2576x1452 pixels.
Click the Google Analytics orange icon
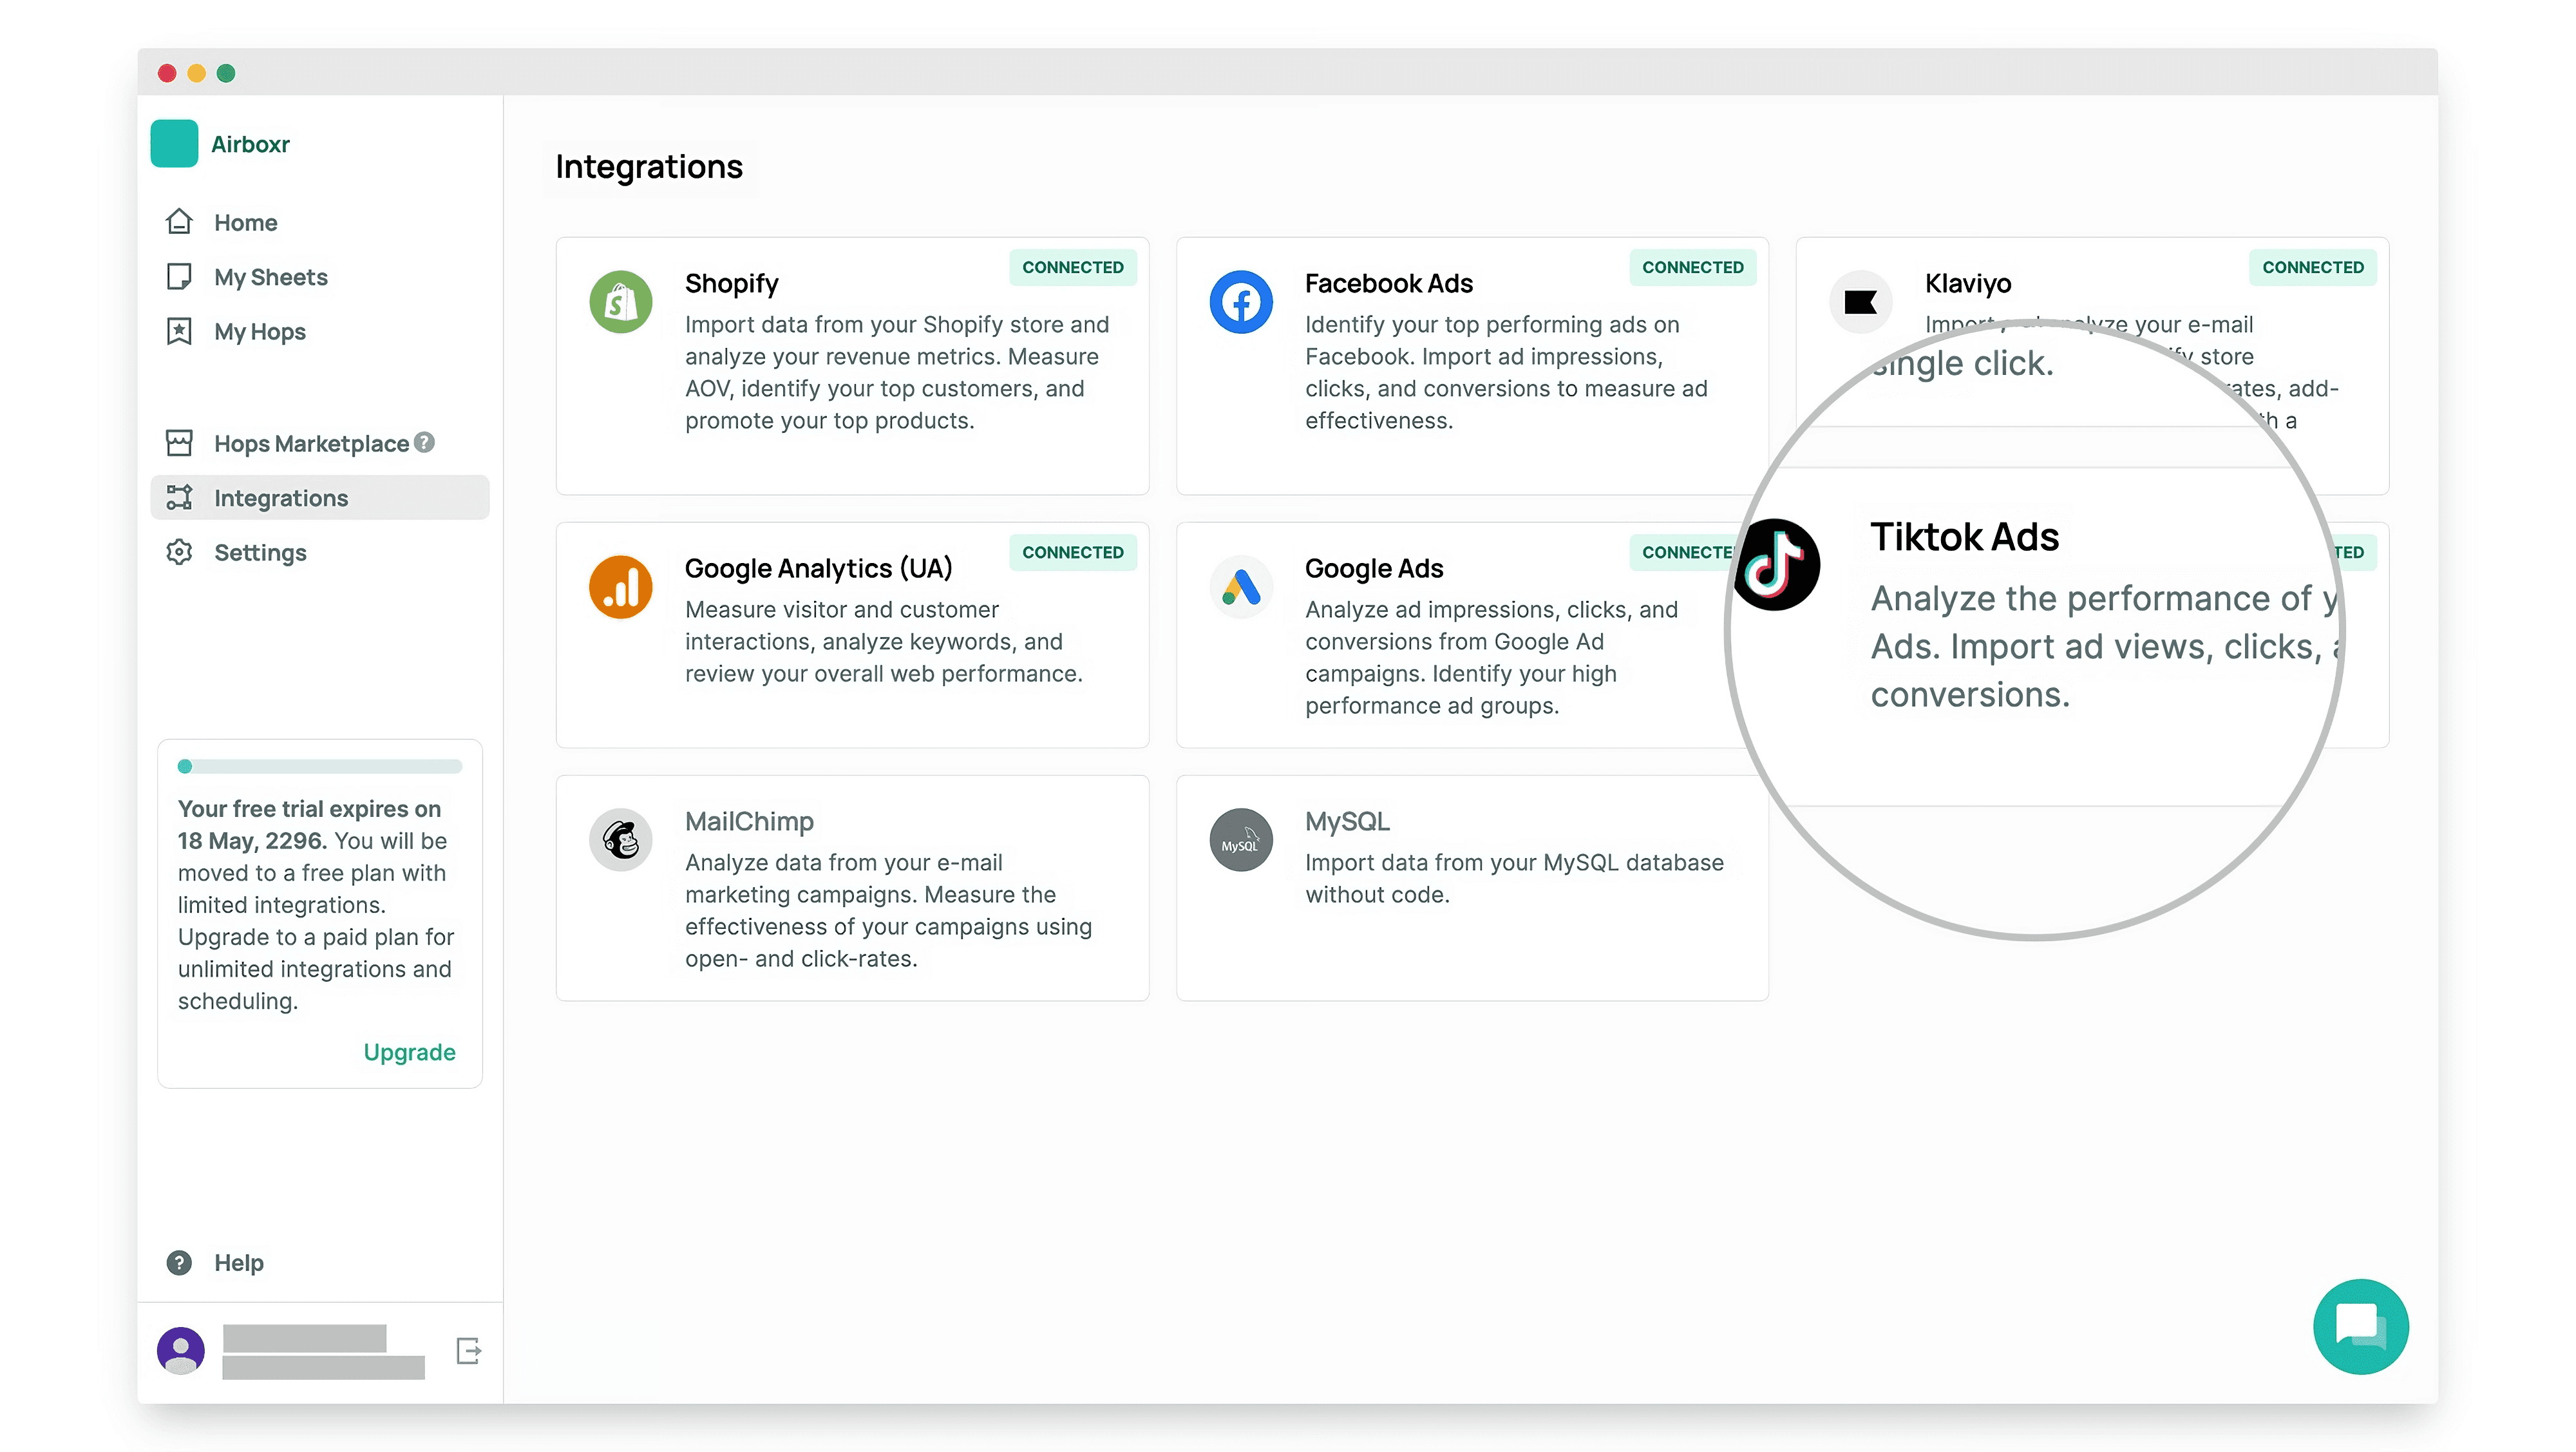620,587
